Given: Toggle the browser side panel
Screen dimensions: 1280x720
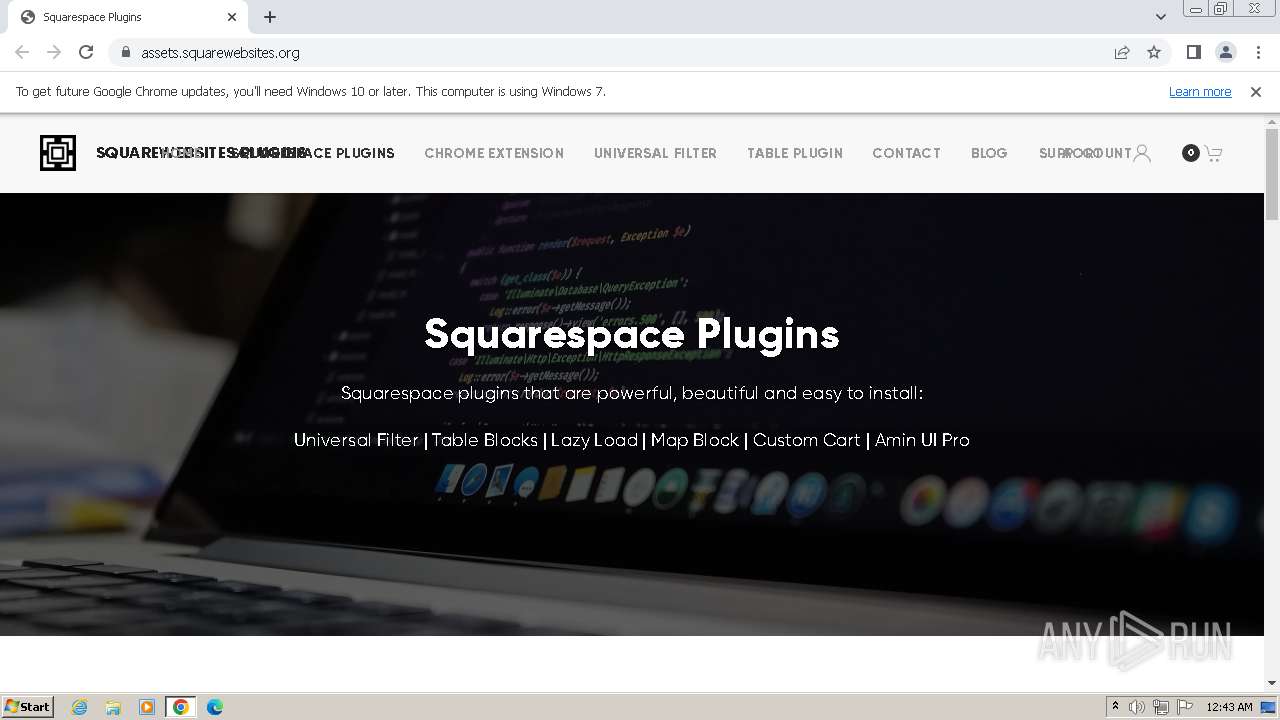Looking at the screenshot, I should (1193, 52).
